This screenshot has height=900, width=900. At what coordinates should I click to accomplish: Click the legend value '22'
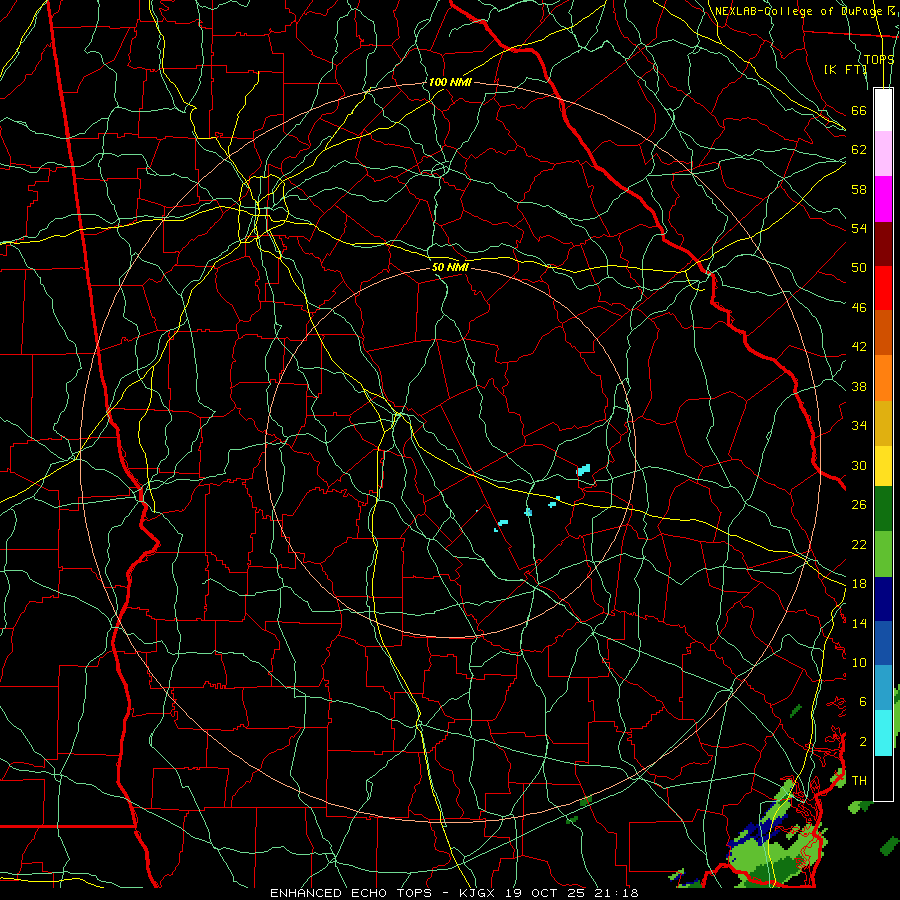[x=859, y=544]
